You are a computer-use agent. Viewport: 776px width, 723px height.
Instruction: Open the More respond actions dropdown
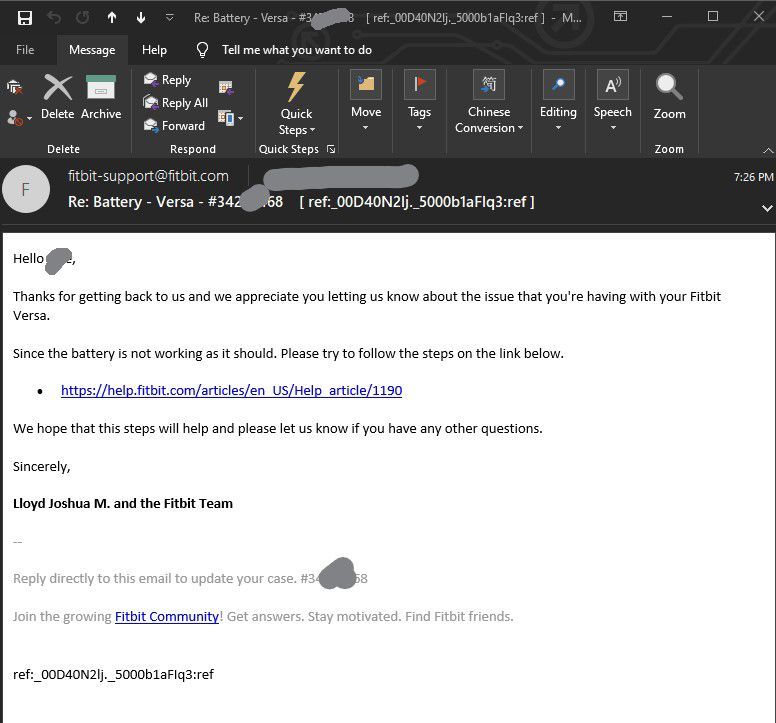point(231,118)
